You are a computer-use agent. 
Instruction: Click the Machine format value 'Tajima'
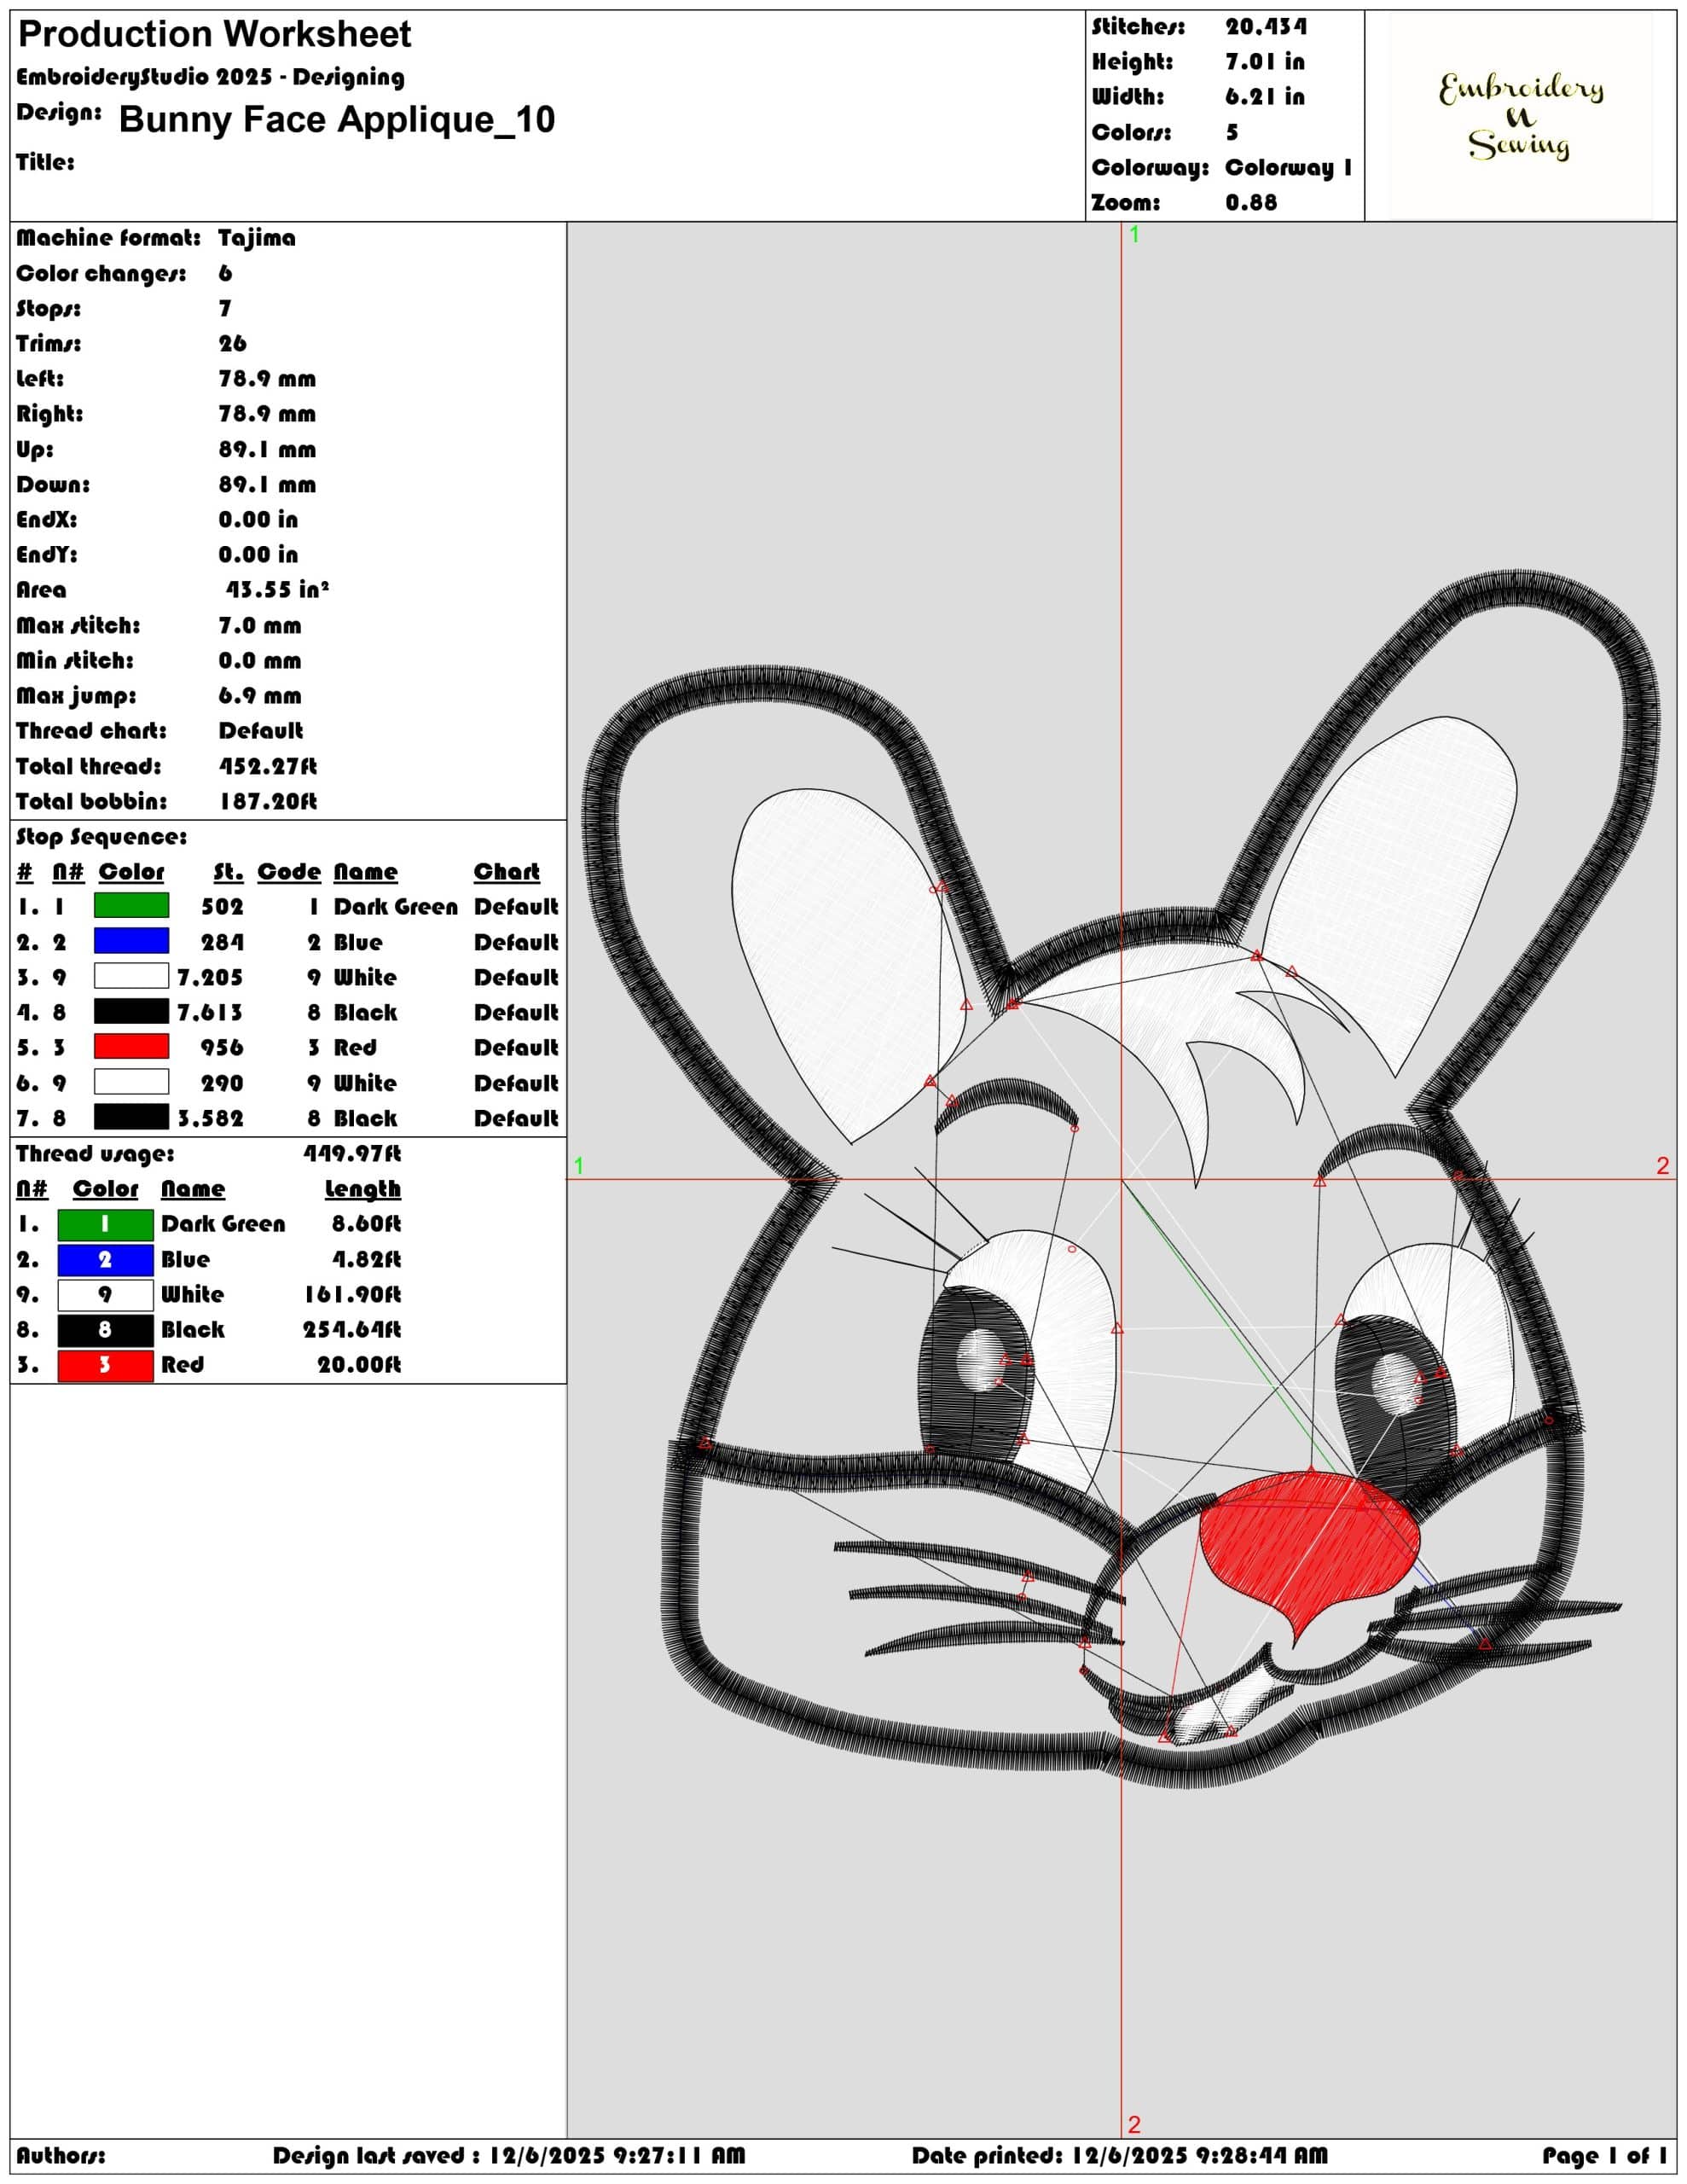click(257, 238)
